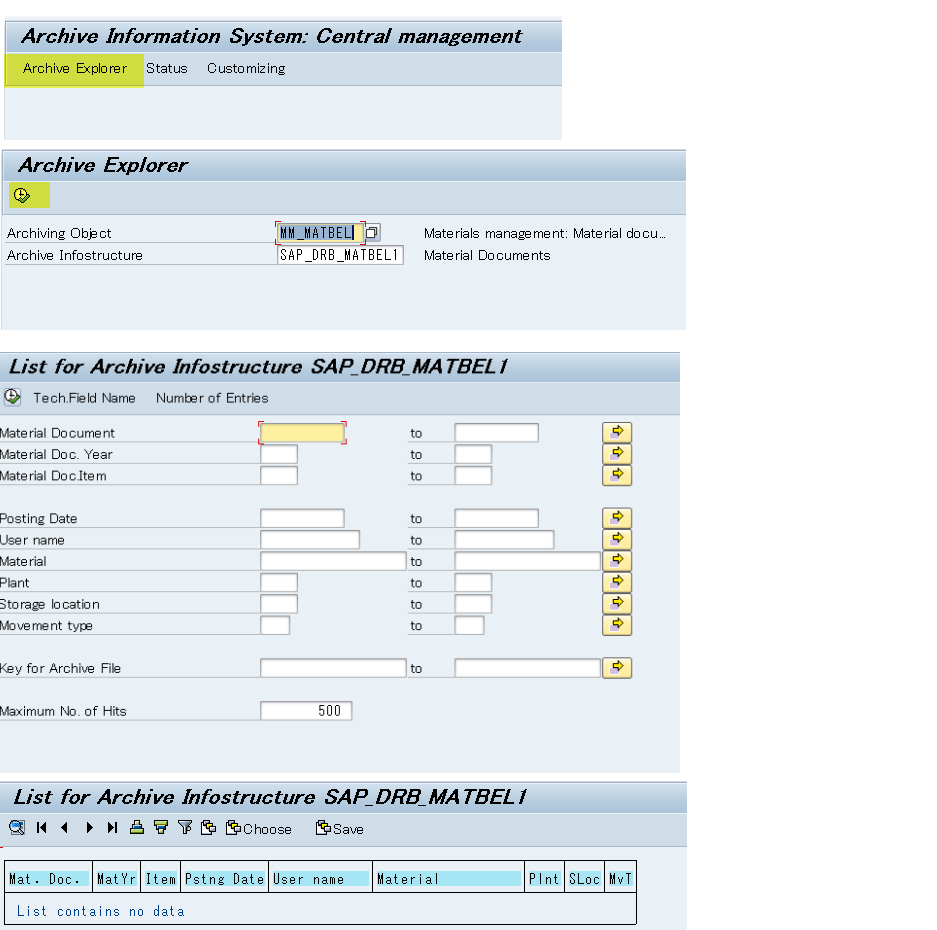Click layout icon left of Choose
Screen dimensions: 937x930
click(x=208, y=828)
